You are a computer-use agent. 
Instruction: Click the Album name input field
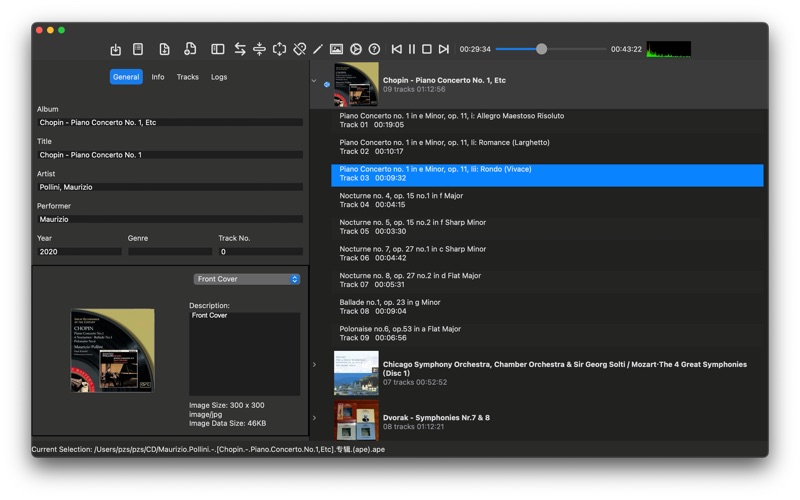click(x=170, y=122)
